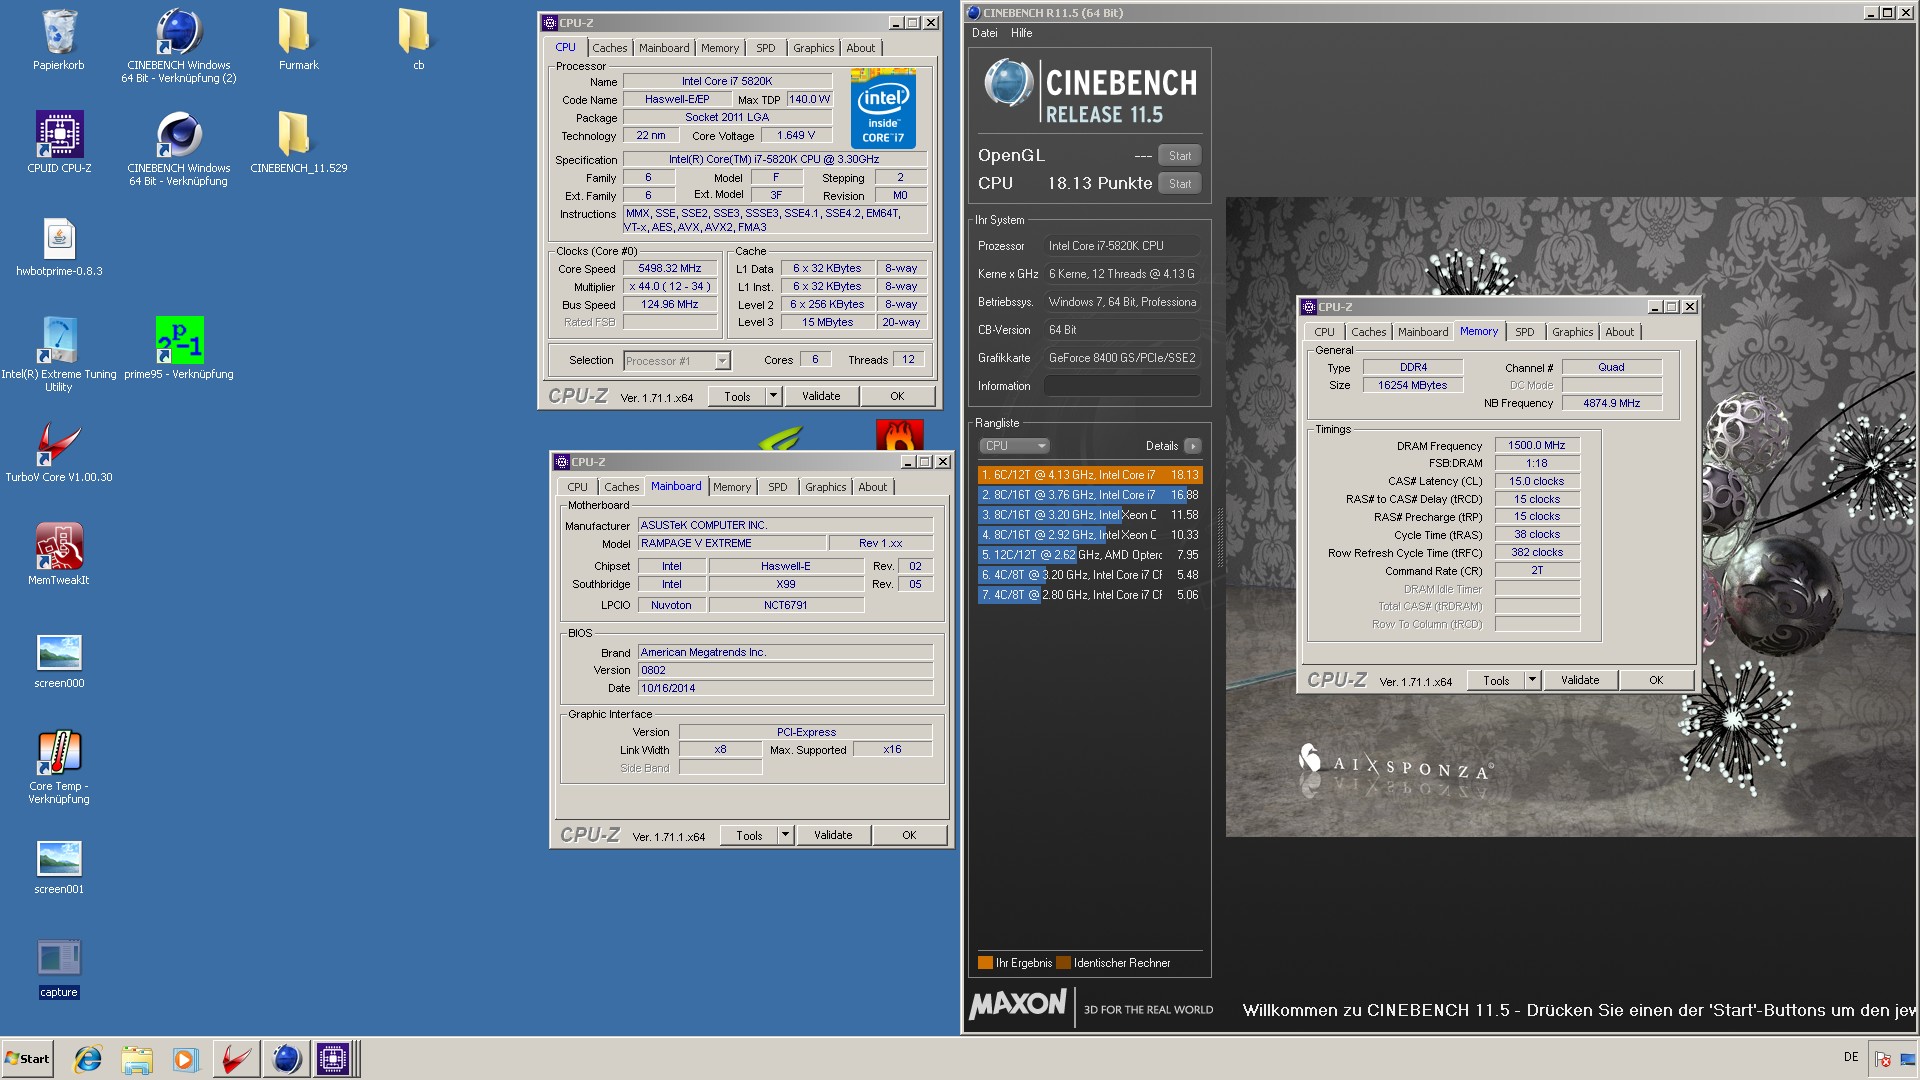Open About tab in Memory CPU-Z window
1920x1080 pixels.
pos(1619,332)
